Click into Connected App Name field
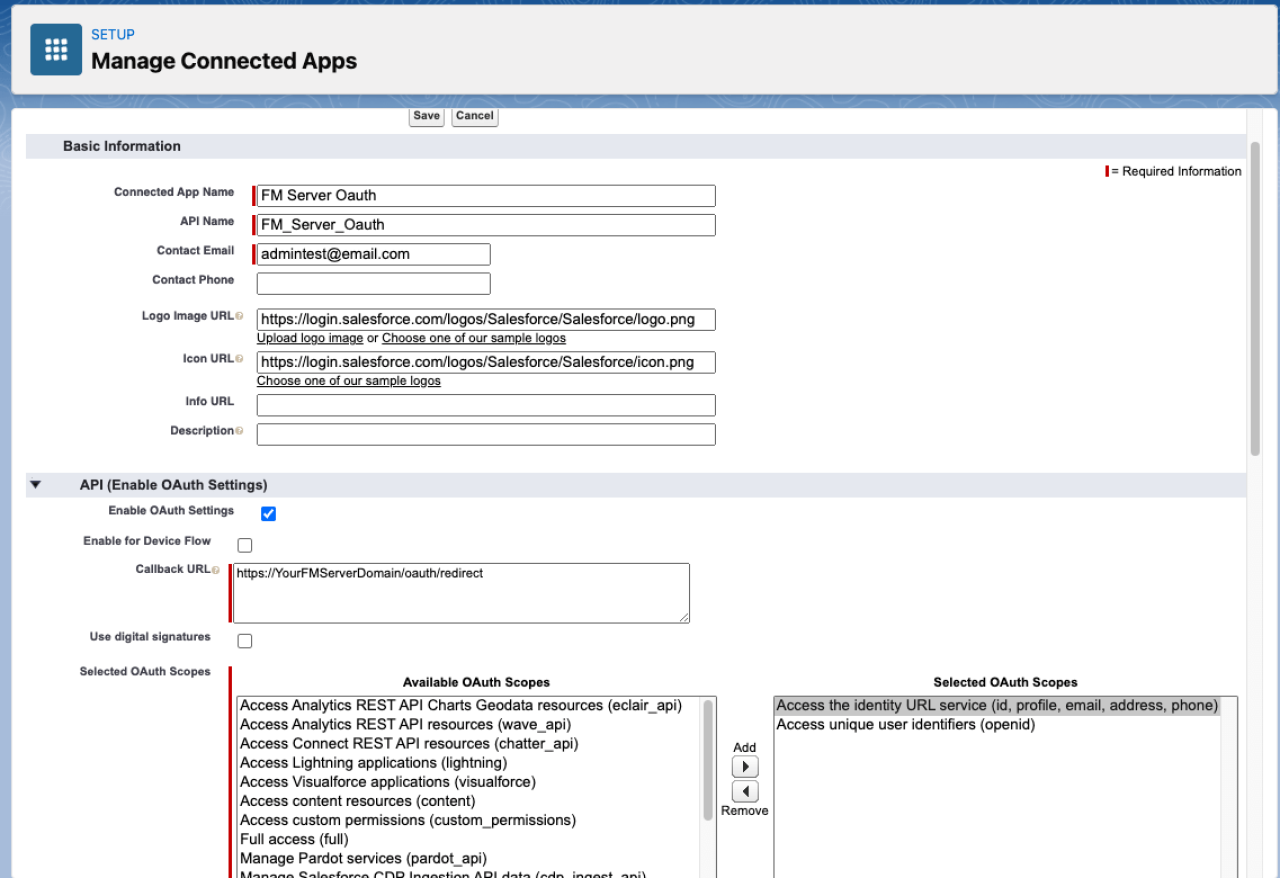Image resolution: width=1280 pixels, height=878 pixels. 486,196
